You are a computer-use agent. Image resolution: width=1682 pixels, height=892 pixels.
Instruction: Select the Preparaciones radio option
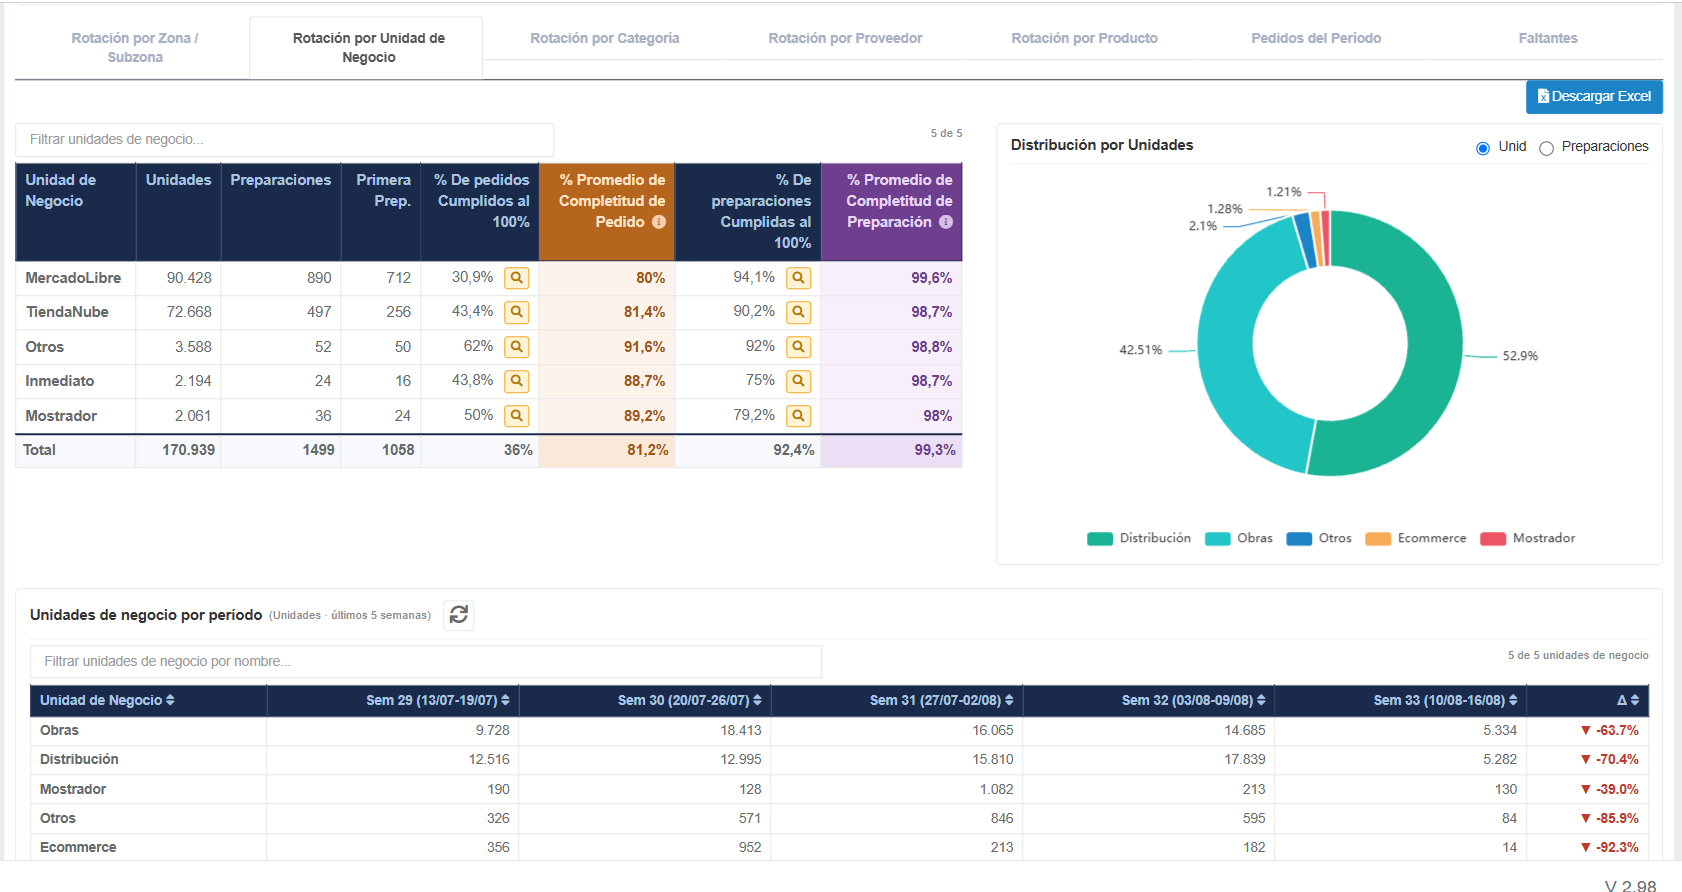[x=1546, y=148]
